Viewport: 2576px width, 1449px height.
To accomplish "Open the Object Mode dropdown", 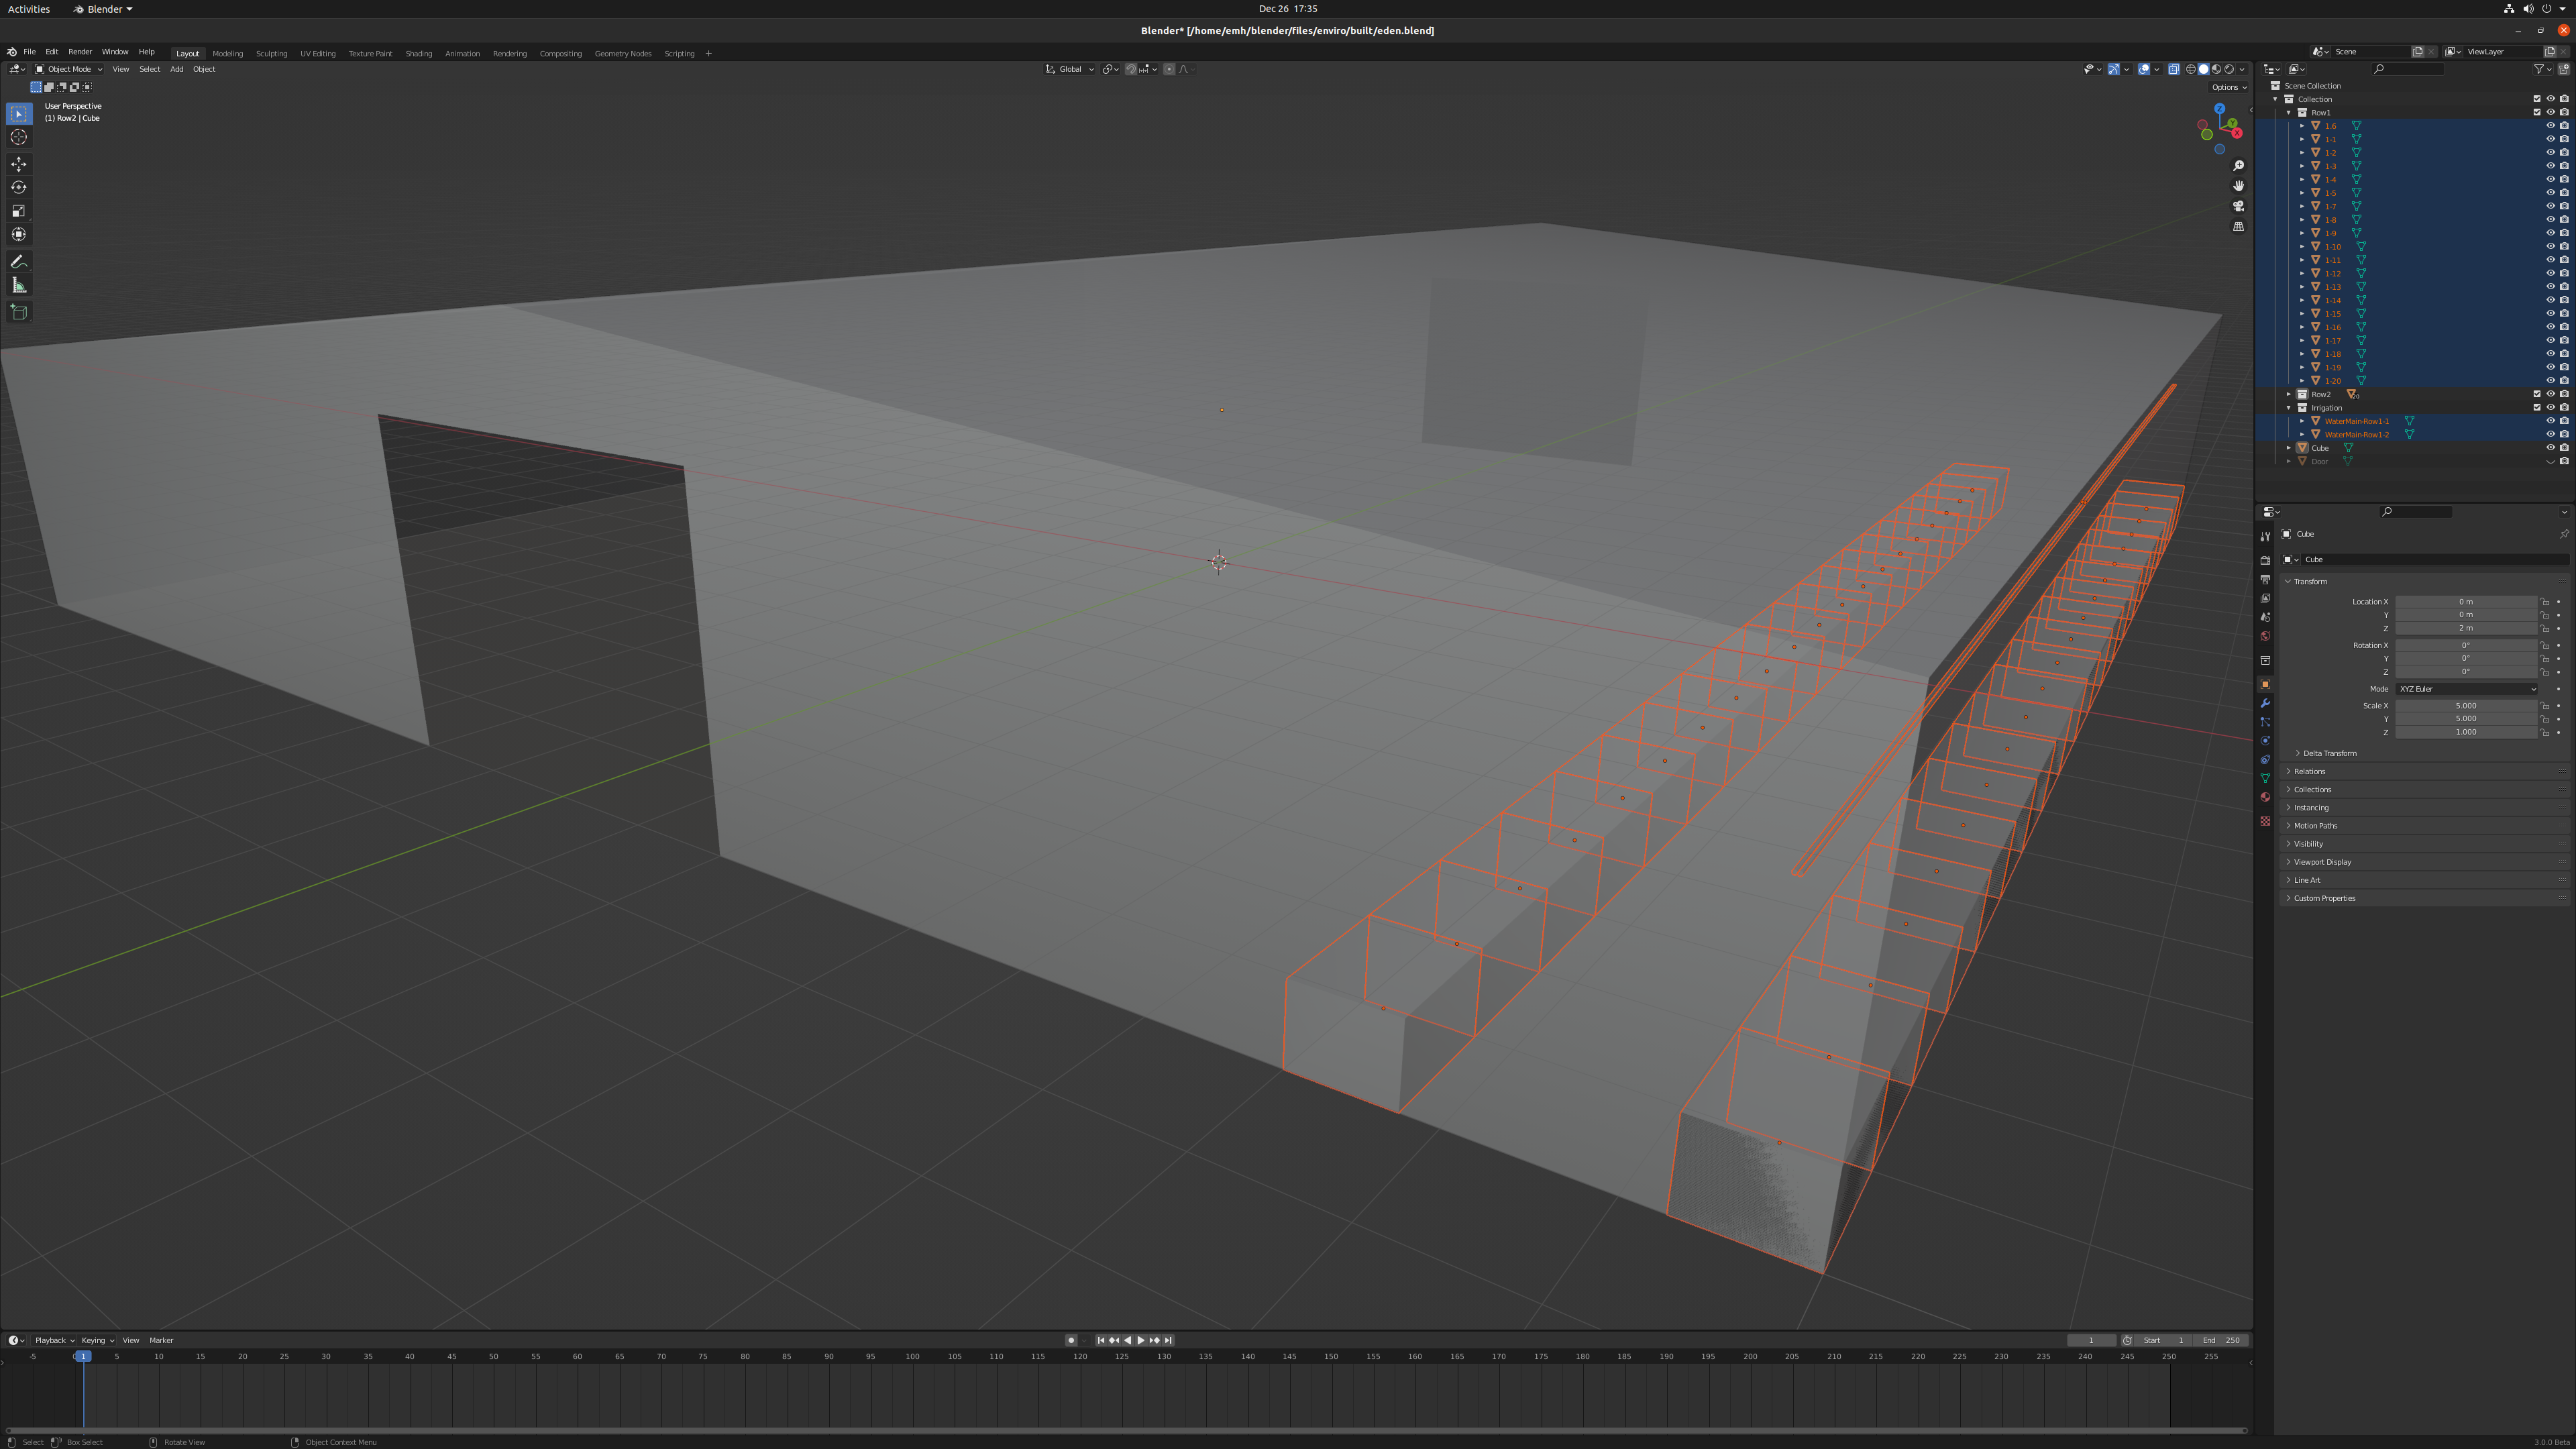I will [68, 69].
